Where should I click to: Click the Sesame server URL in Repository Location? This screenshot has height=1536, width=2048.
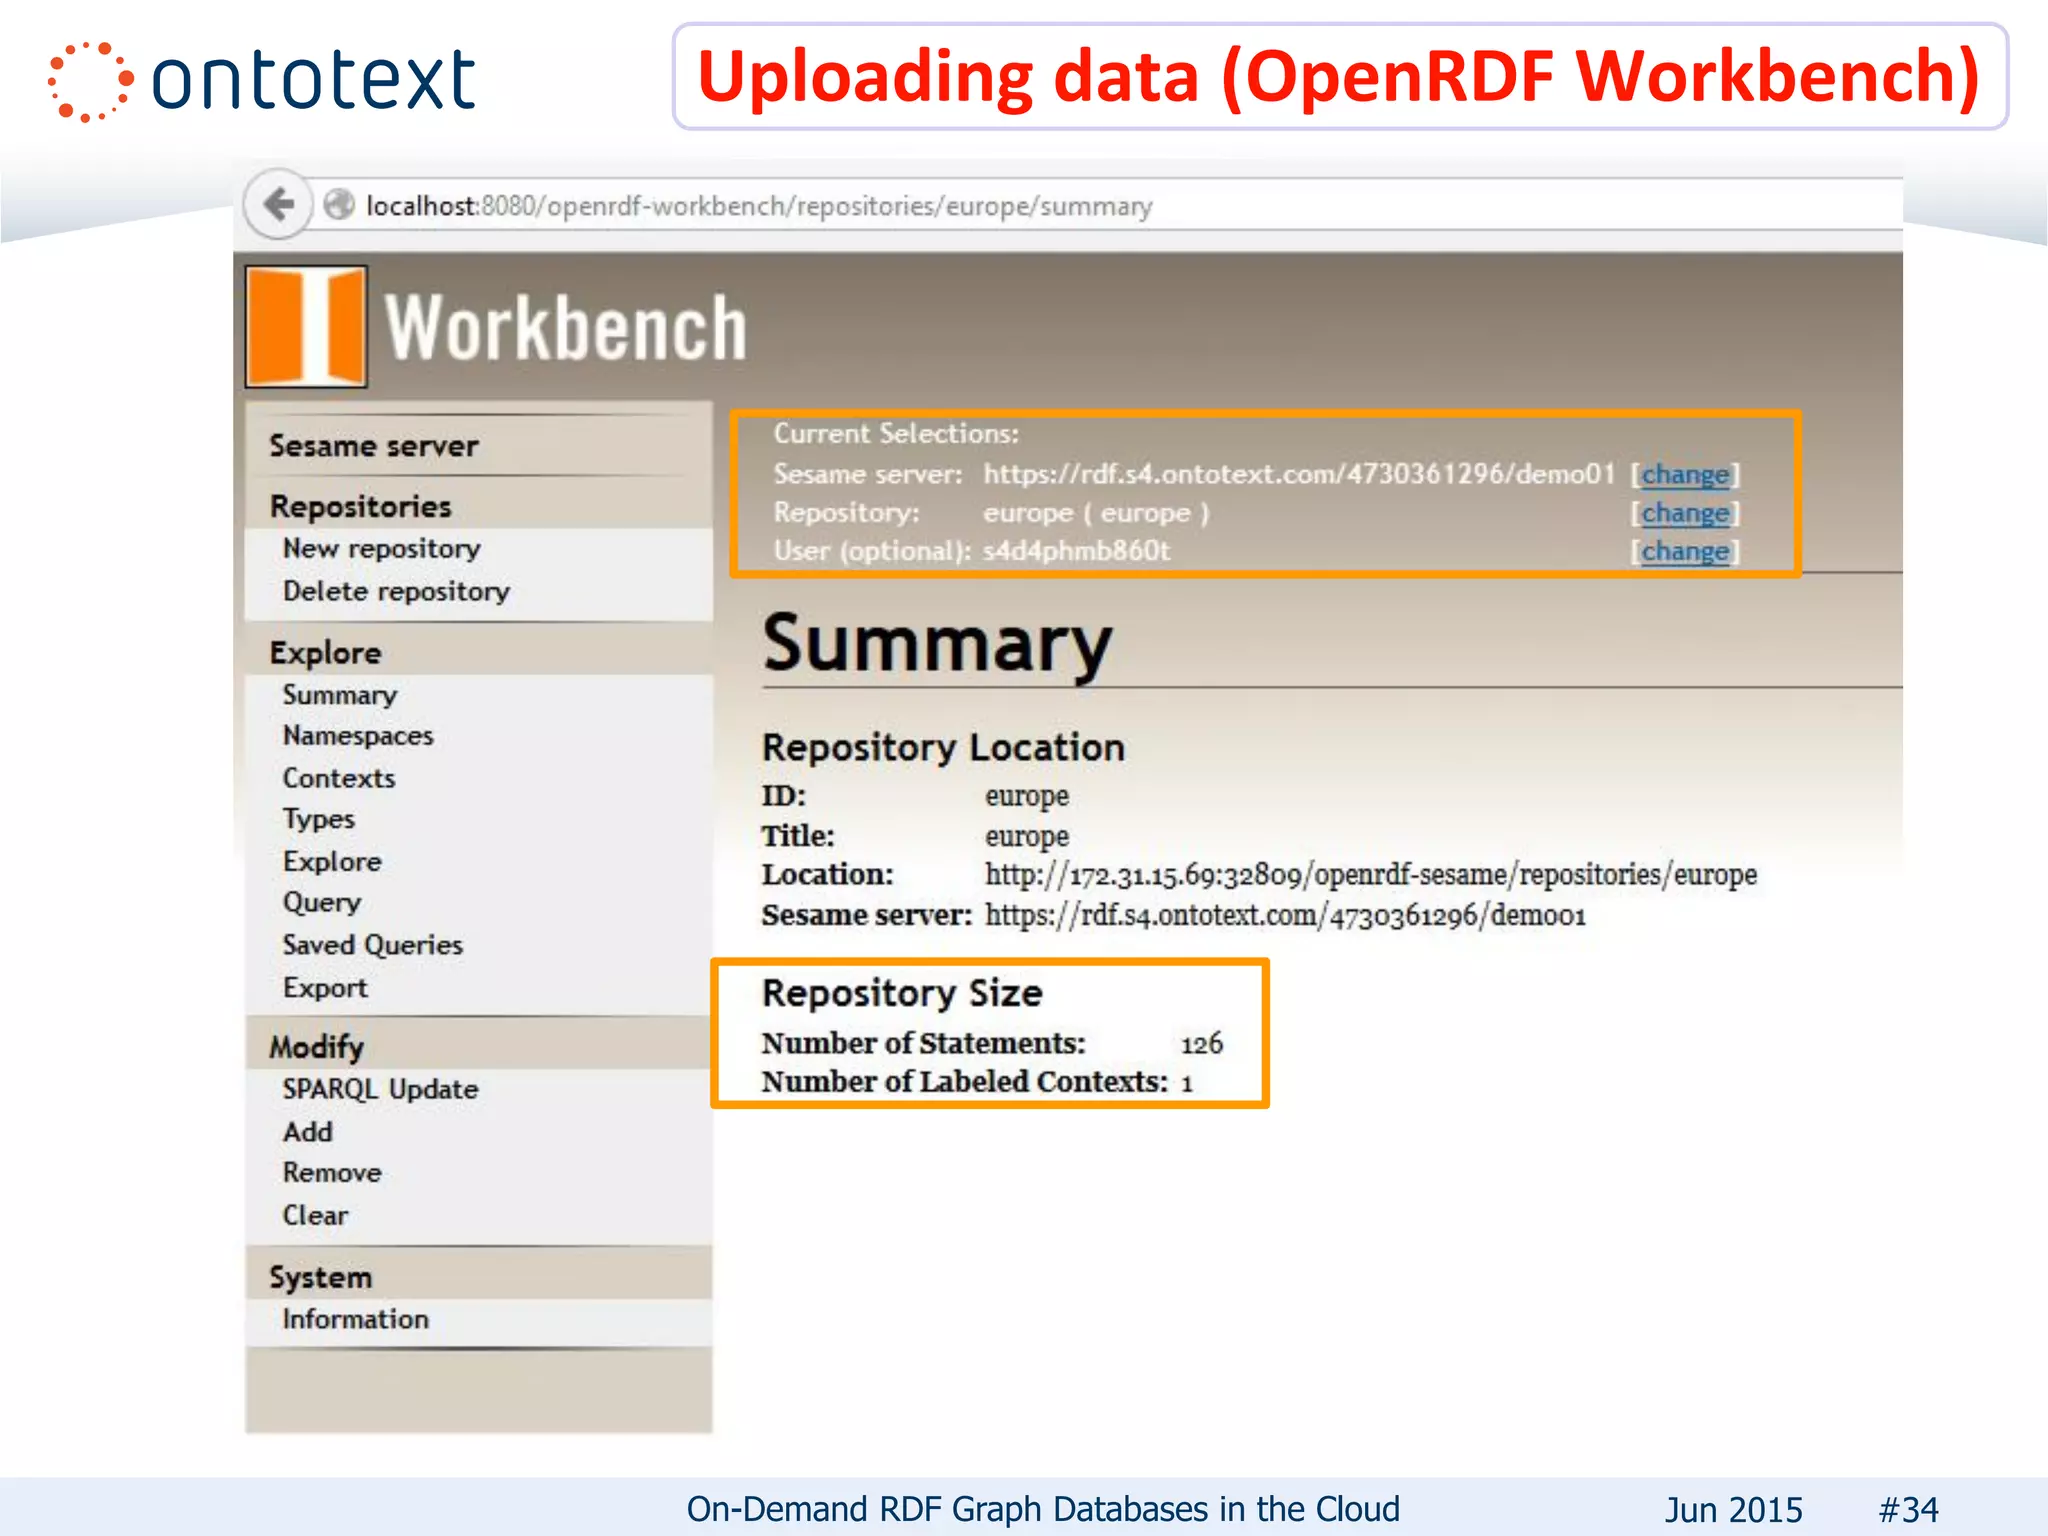[x=1285, y=915]
